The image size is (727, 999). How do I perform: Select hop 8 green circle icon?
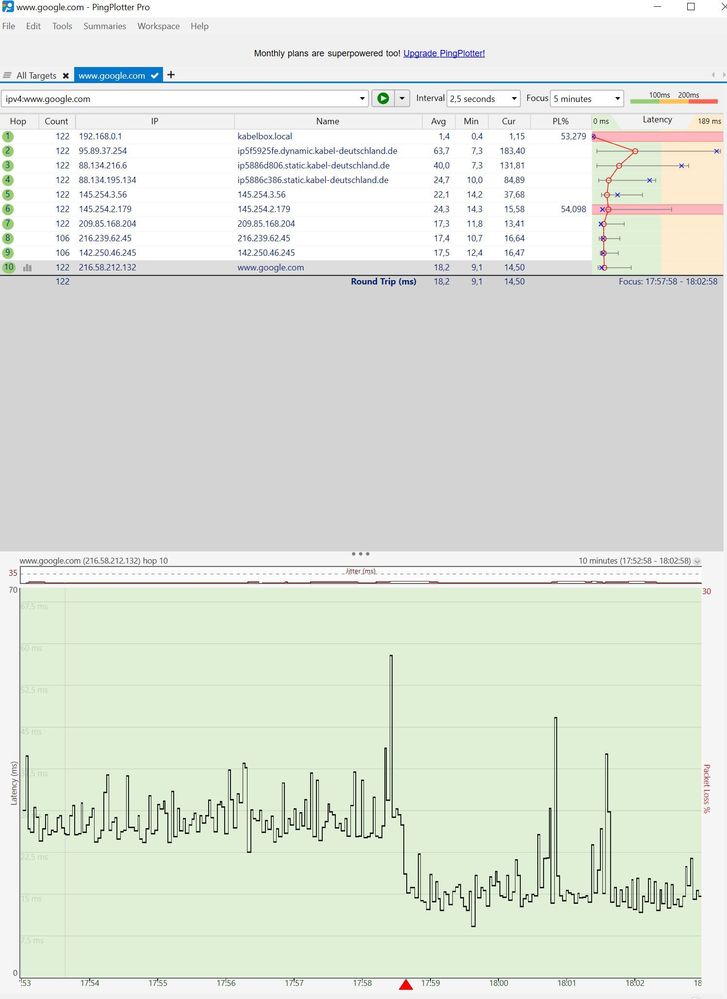tap(8, 238)
